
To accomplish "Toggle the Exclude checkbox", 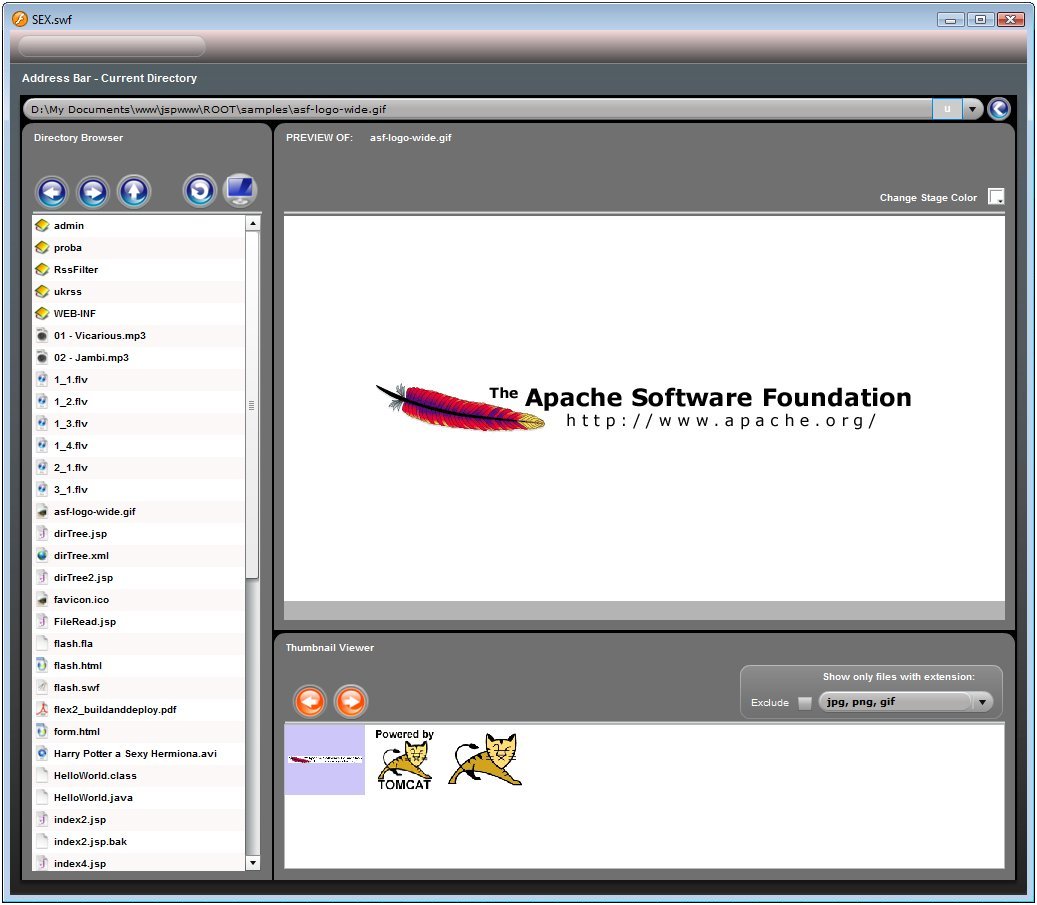I will [x=804, y=703].
